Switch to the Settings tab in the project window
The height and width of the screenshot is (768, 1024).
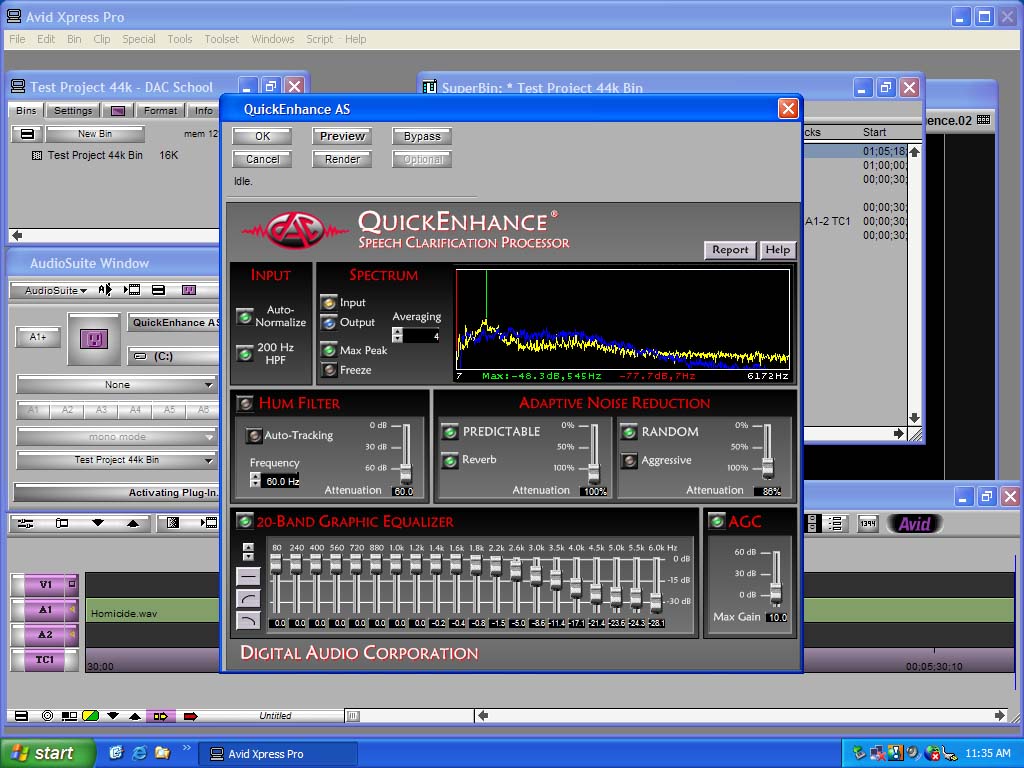tap(72, 110)
